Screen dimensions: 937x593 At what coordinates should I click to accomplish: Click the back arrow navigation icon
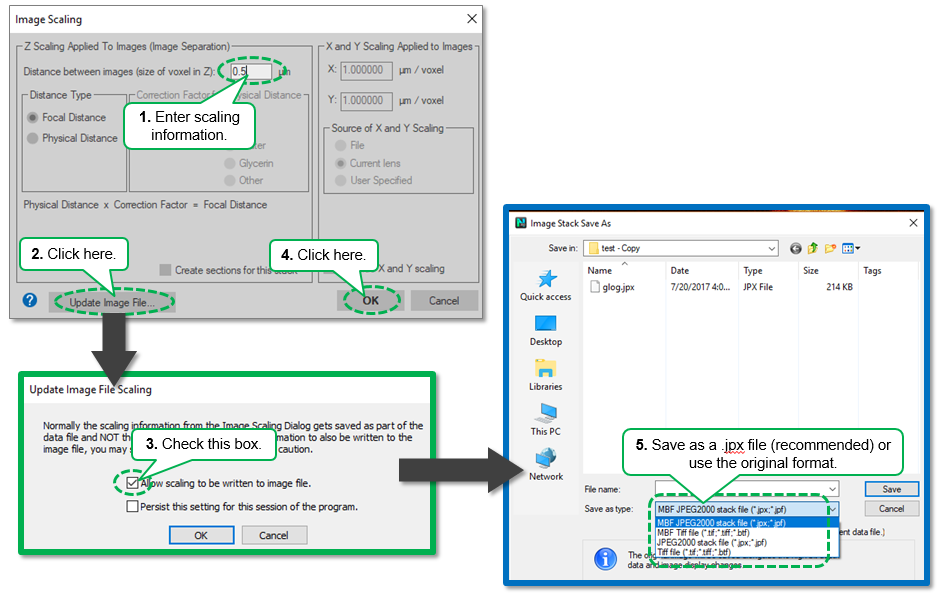pos(796,248)
